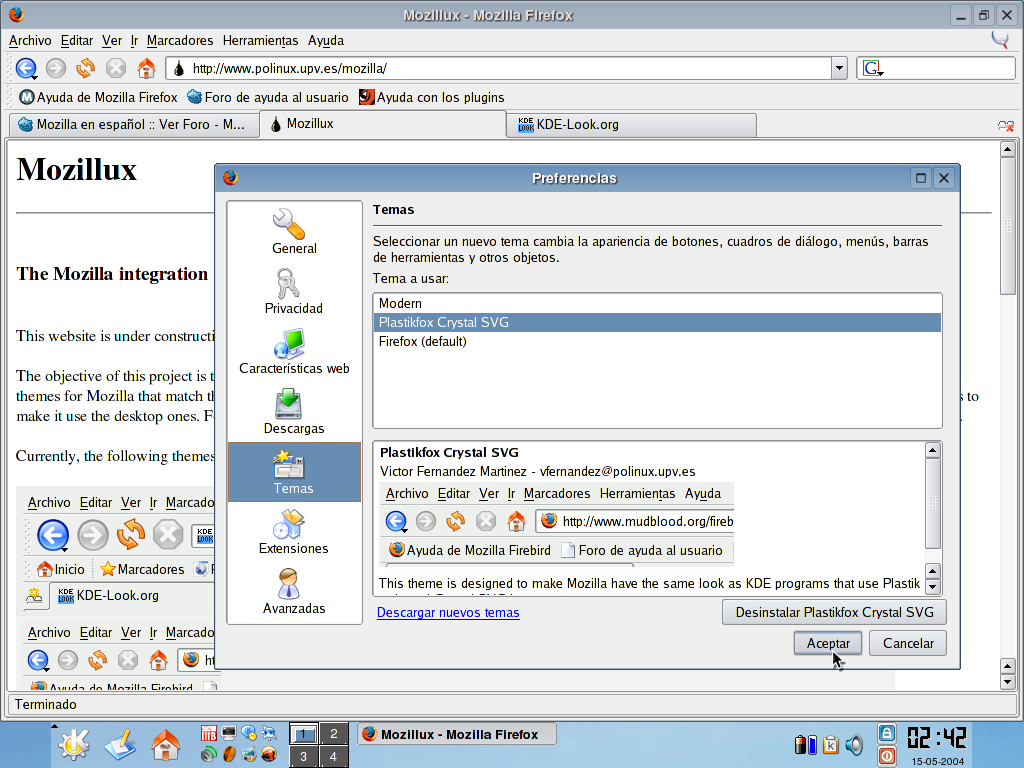Click the battery monitor tray icon
This screenshot has height=768, width=1024.
tap(805, 744)
